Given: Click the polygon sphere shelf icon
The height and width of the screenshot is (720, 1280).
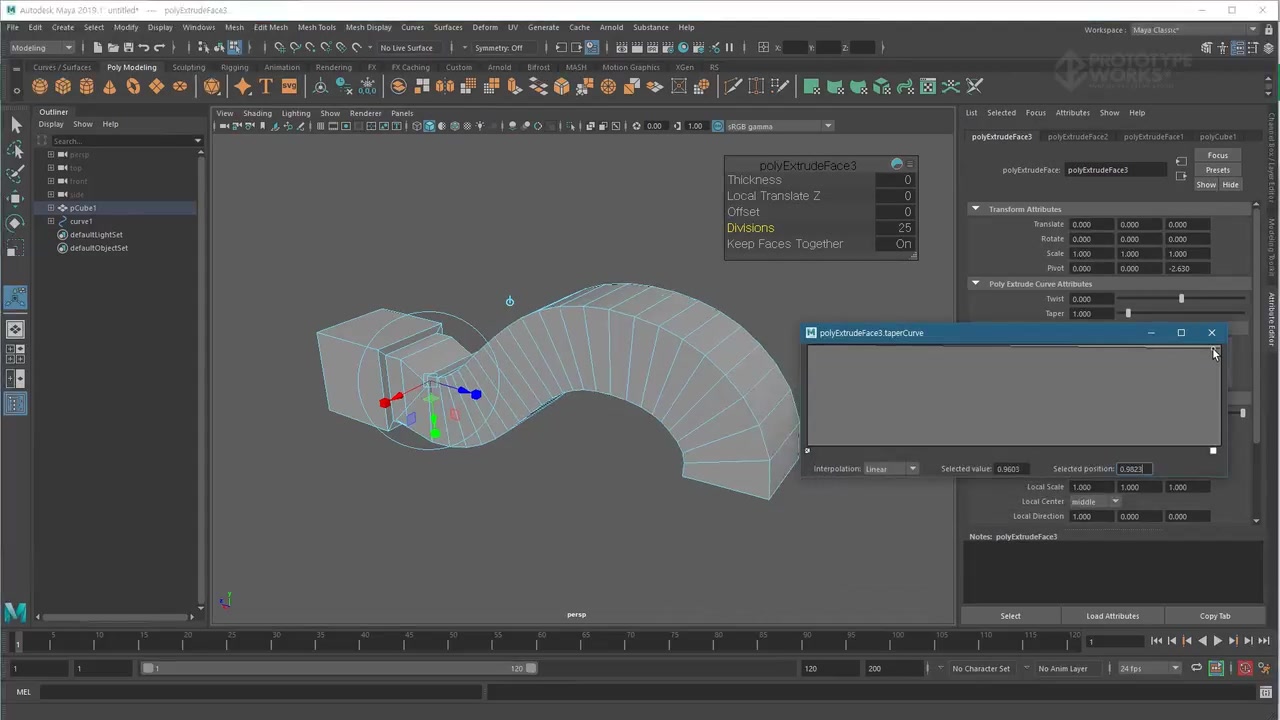Looking at the screenshot, I should coord(40,87).
